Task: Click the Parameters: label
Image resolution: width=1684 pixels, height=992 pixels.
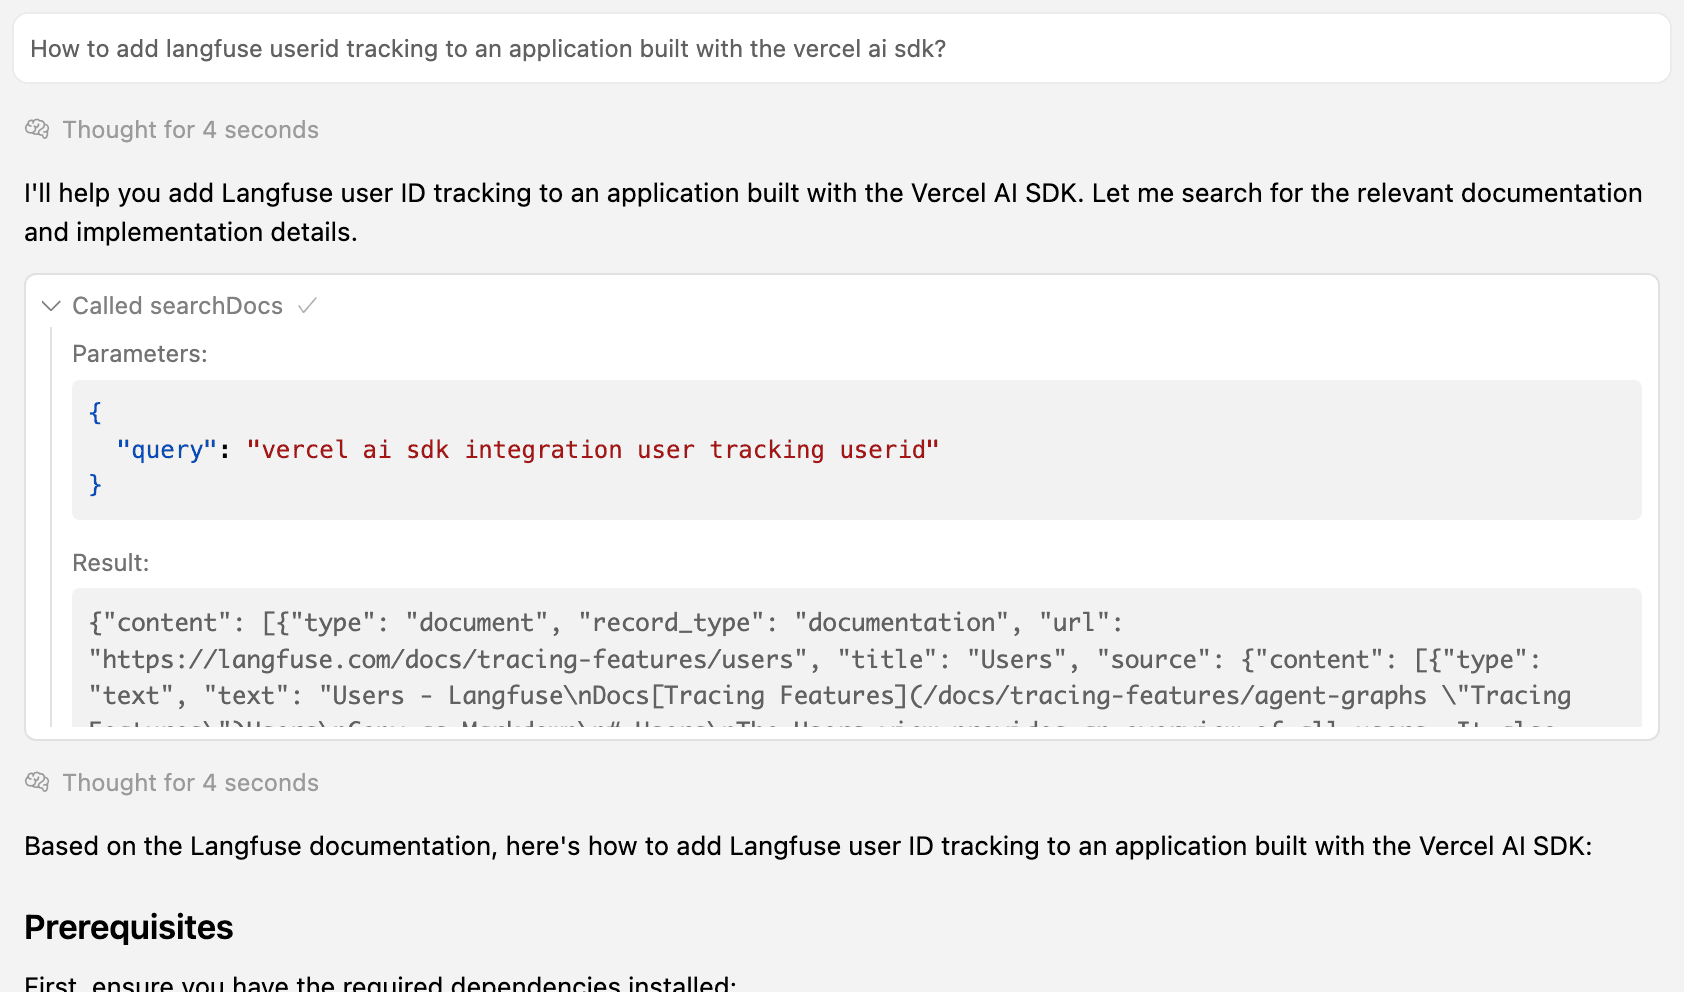Action: pyautogui.click(x=140, y=354)
